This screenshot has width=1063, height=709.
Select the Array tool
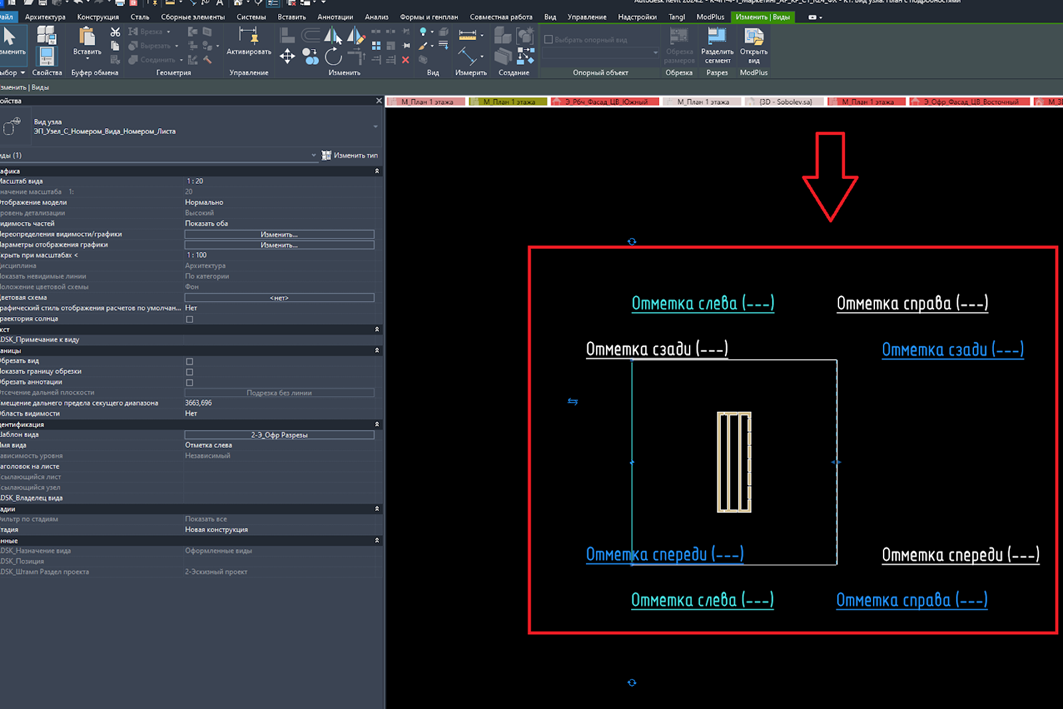tap(376, 45)
